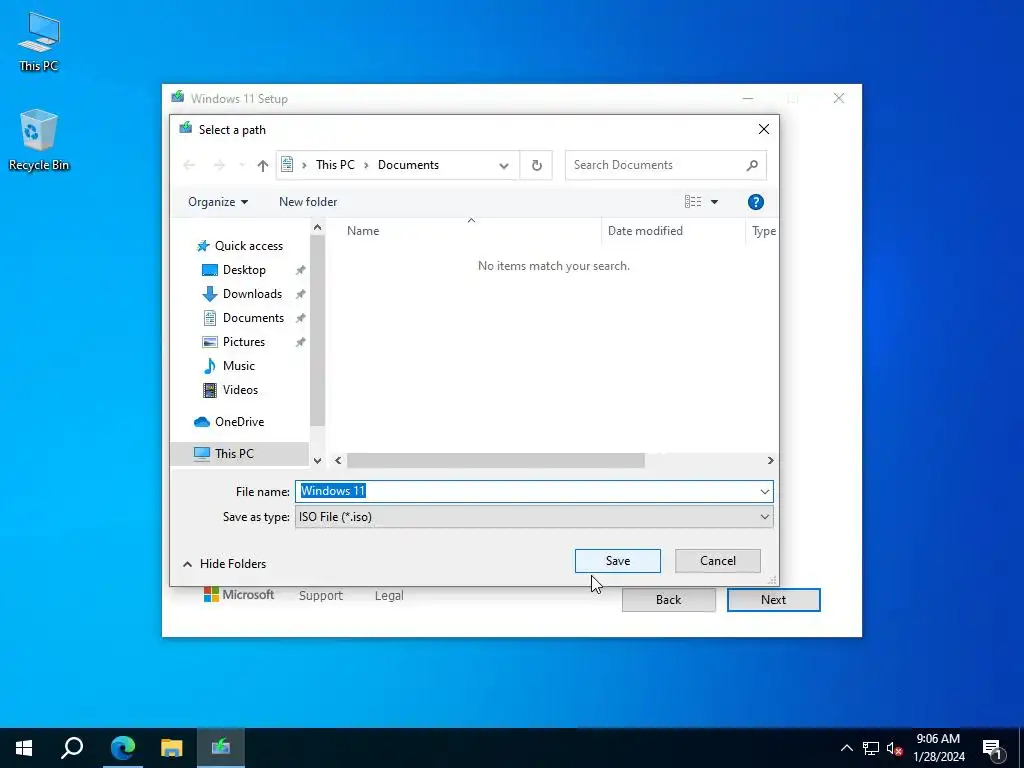This screenshot has width=1024, height=768.
Task: Launch Microsoft Edge from taskbar
Action: tap(123, 748)
